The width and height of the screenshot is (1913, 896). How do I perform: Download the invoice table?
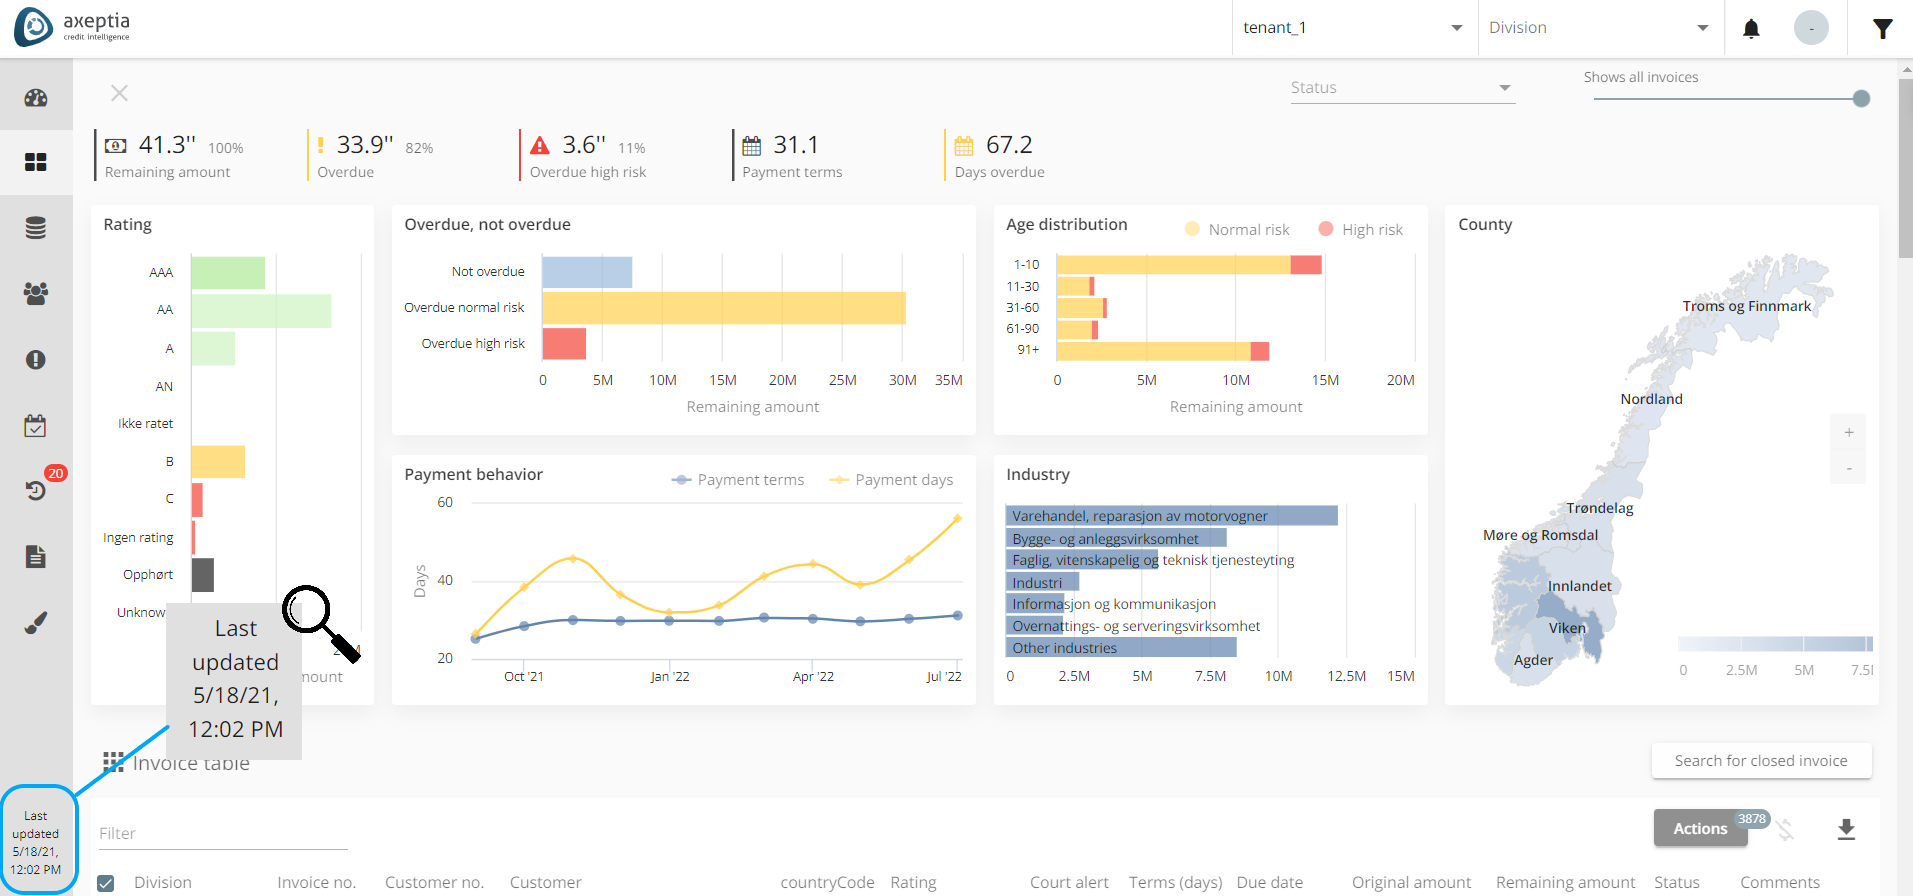[1847, 829]
